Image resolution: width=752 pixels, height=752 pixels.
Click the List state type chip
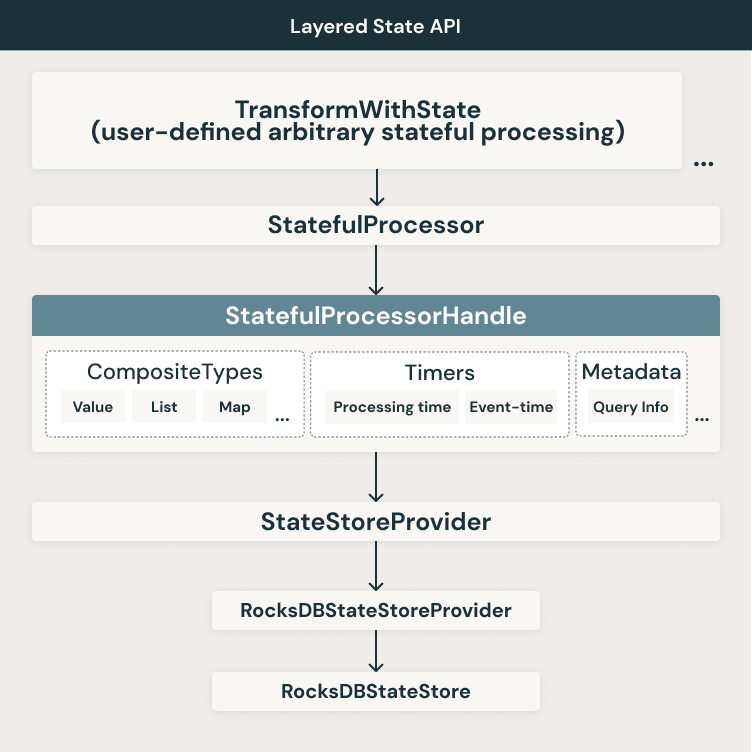coord(164,407)
